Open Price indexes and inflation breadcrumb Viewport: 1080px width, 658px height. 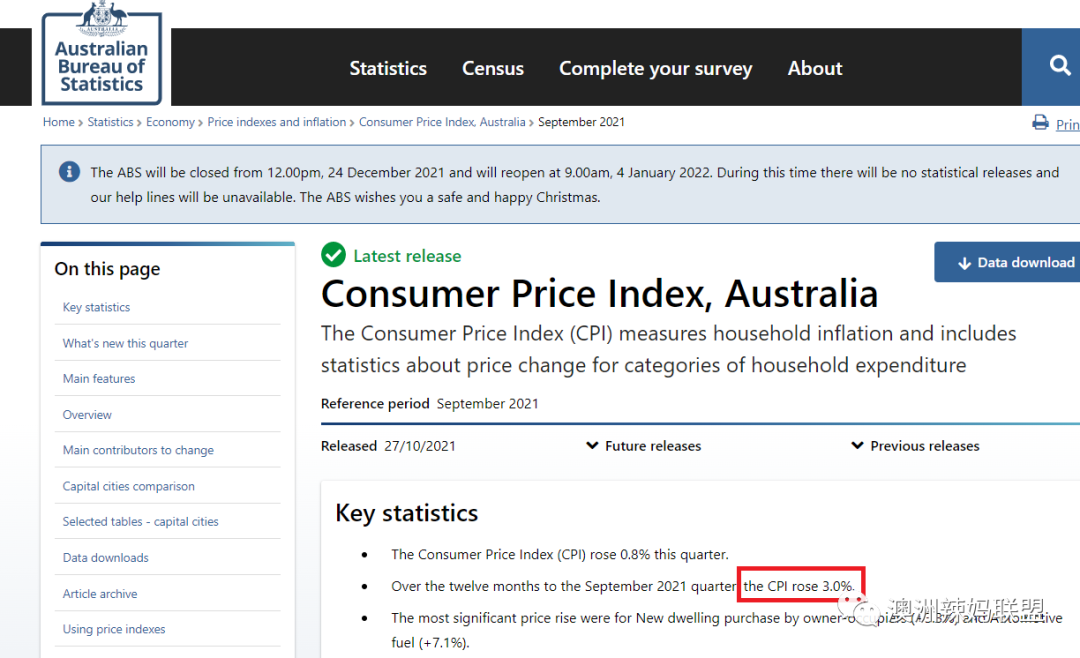[x=277, y=122]
